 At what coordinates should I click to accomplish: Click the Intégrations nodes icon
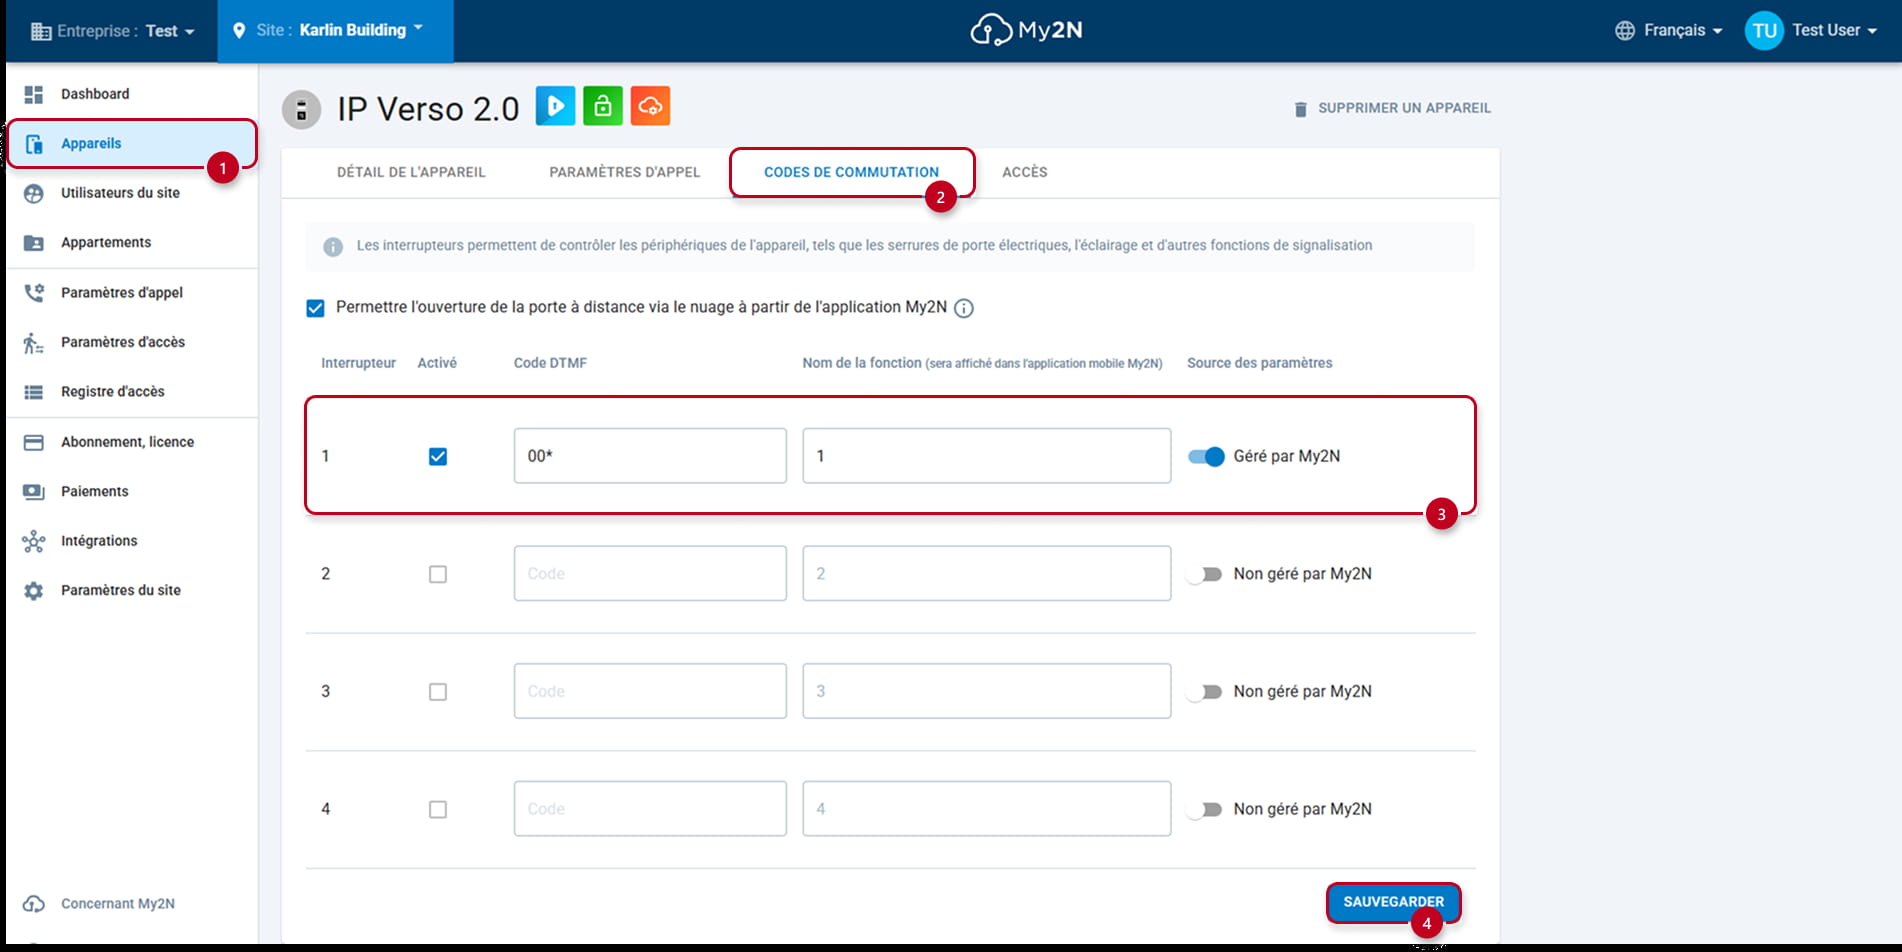pyautogui.click(x=34, y=541)
